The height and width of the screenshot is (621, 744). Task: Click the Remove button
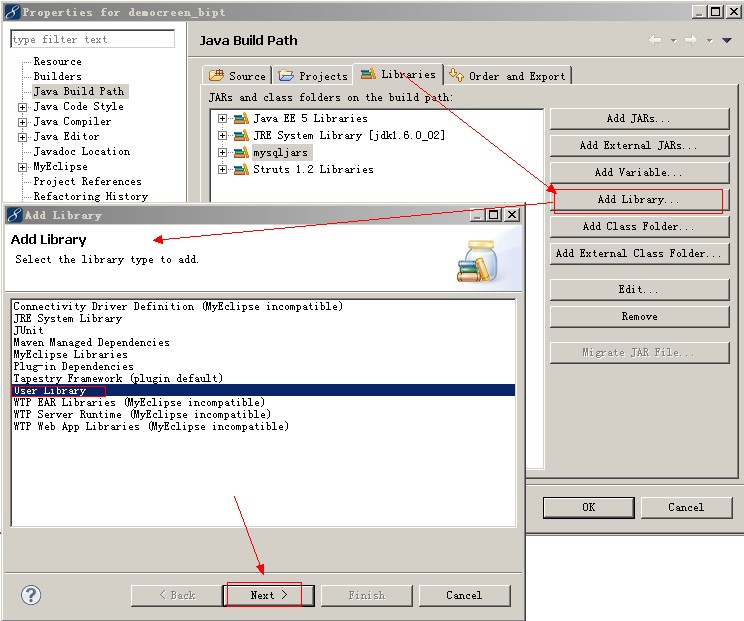pos(639,316)
